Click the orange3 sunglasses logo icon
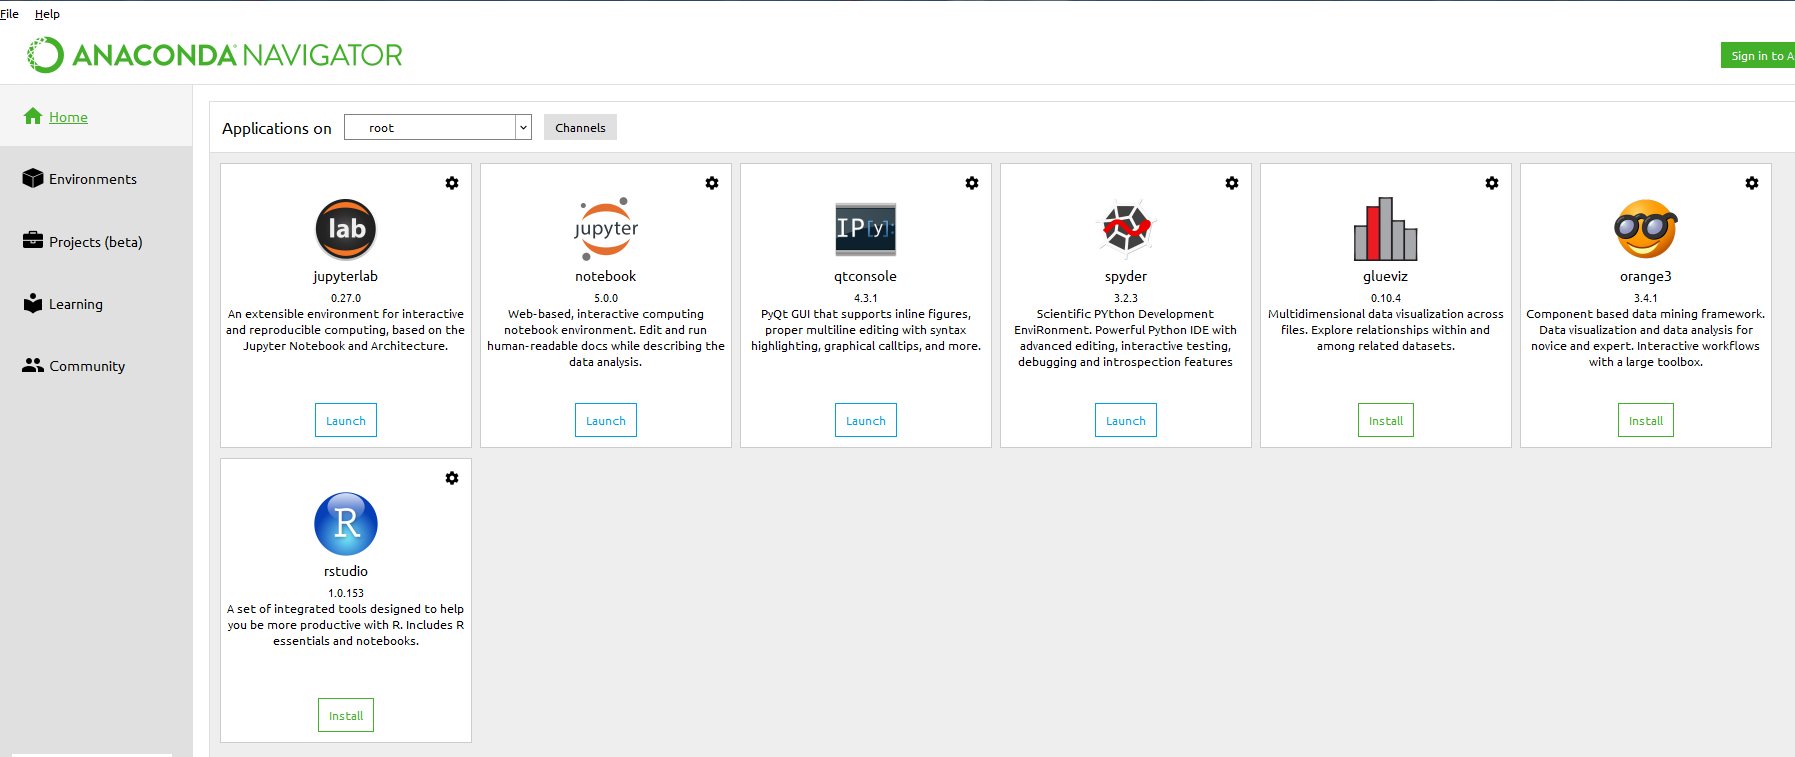The height and width of the screenshot is (757, 1795). tap(1646, 229)
